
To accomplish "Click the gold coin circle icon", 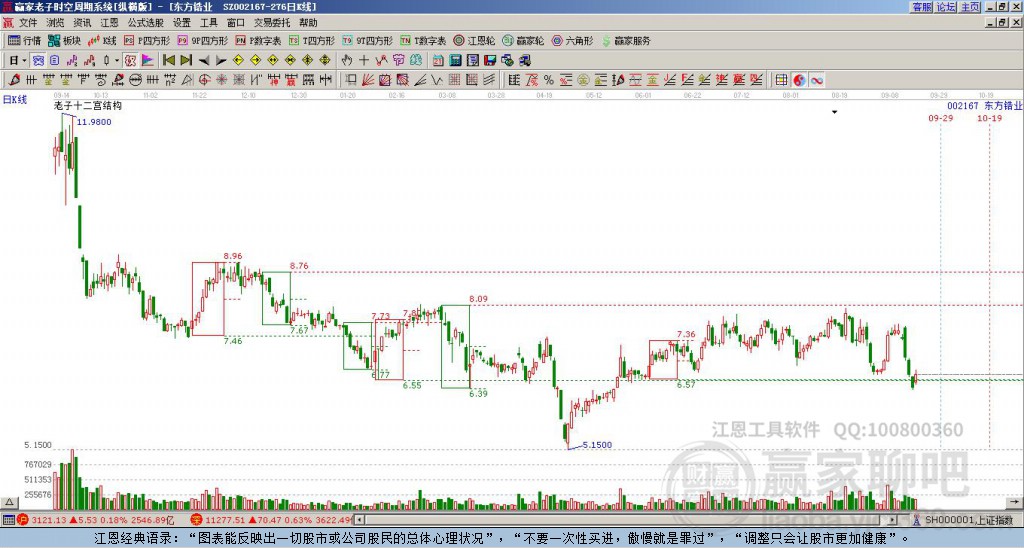I will point(583,80).
